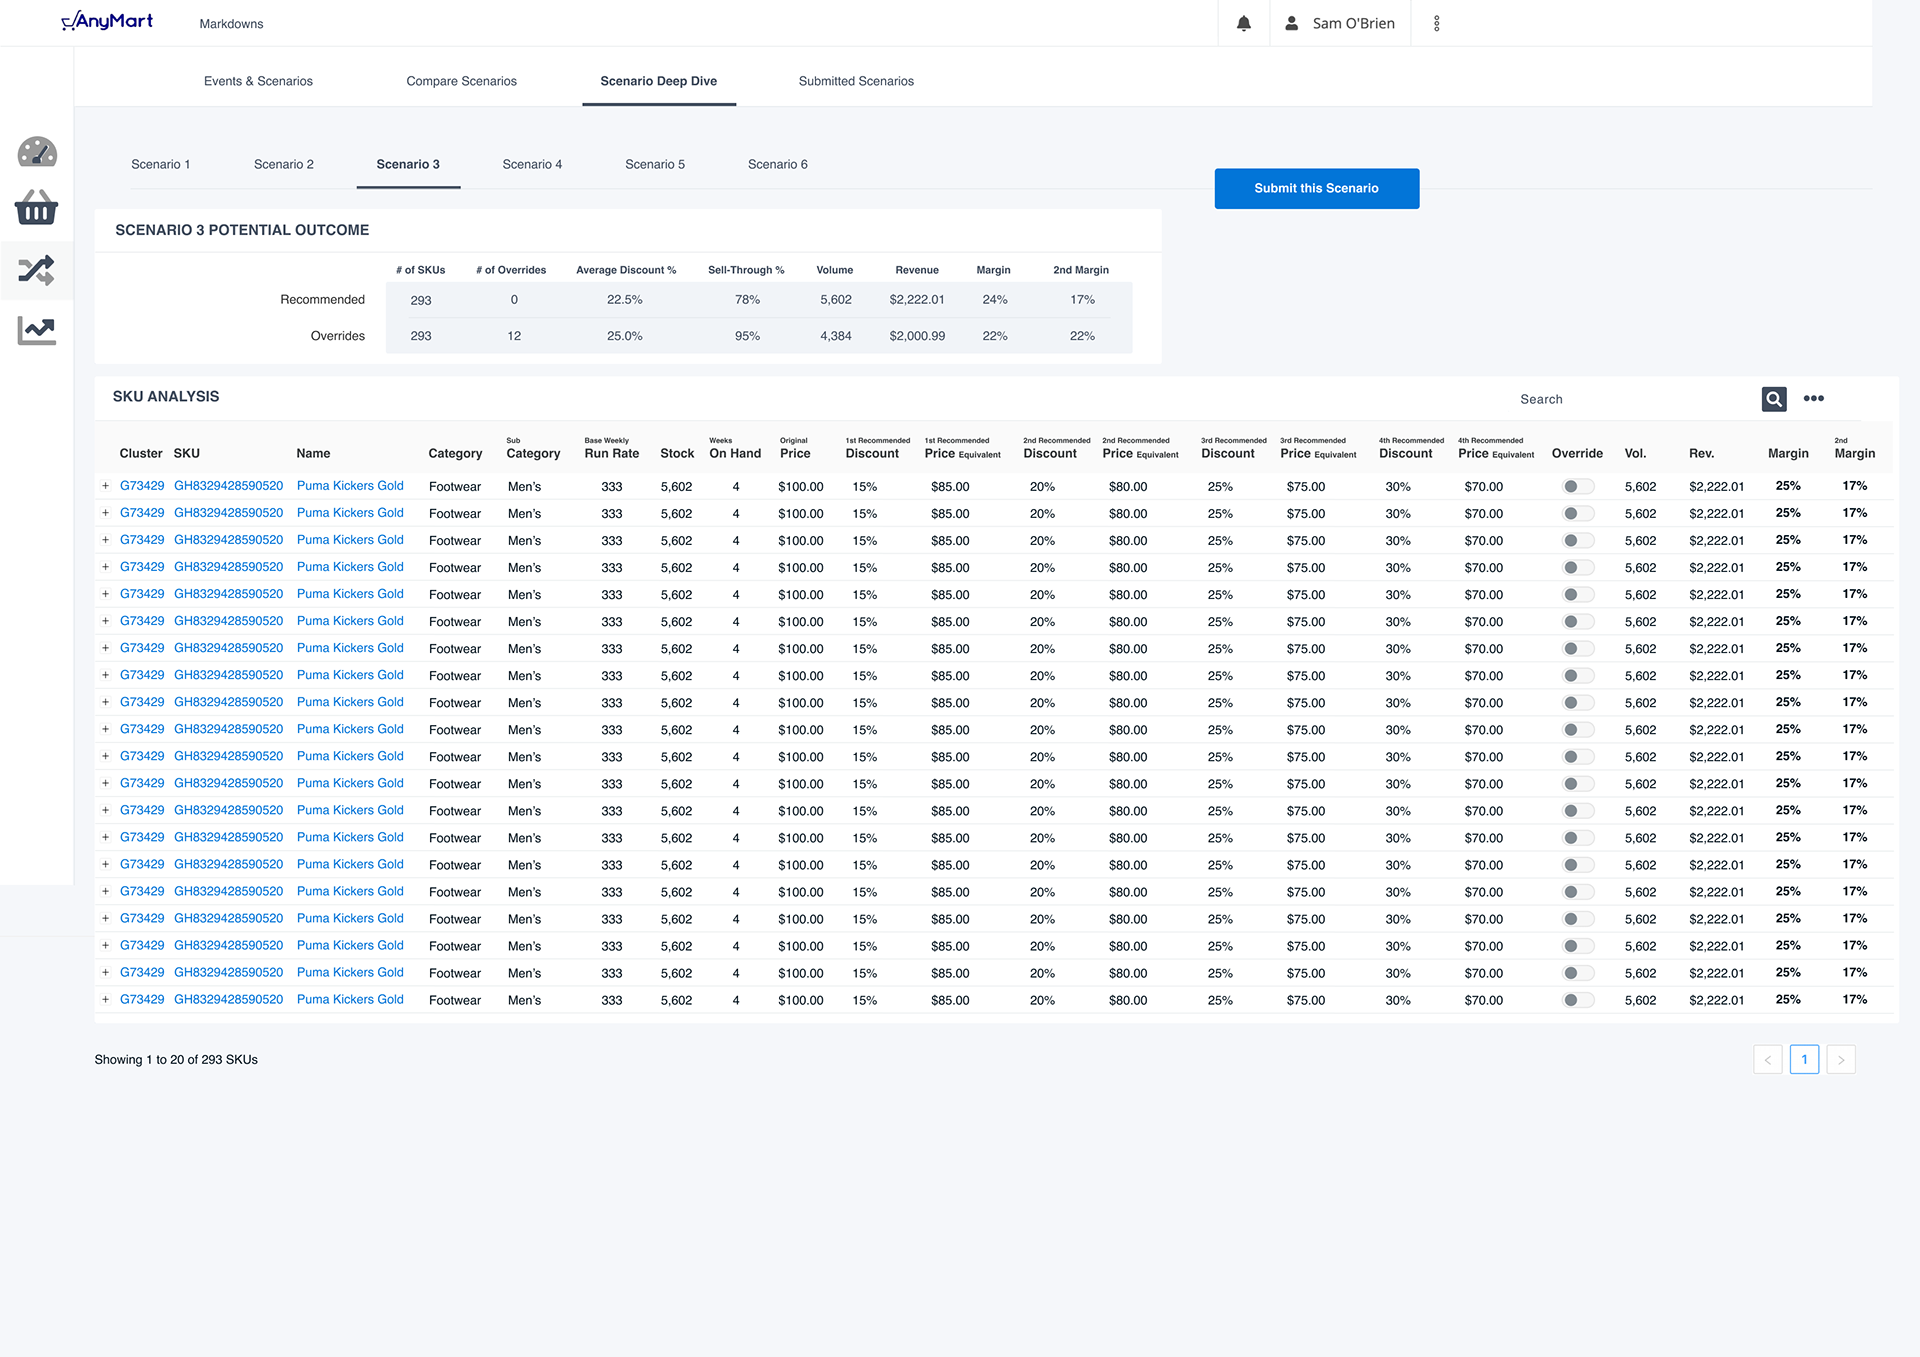1920x1357 pixels.
Task: Toggle Override switch in the second row
Action: coord(1577,514)
